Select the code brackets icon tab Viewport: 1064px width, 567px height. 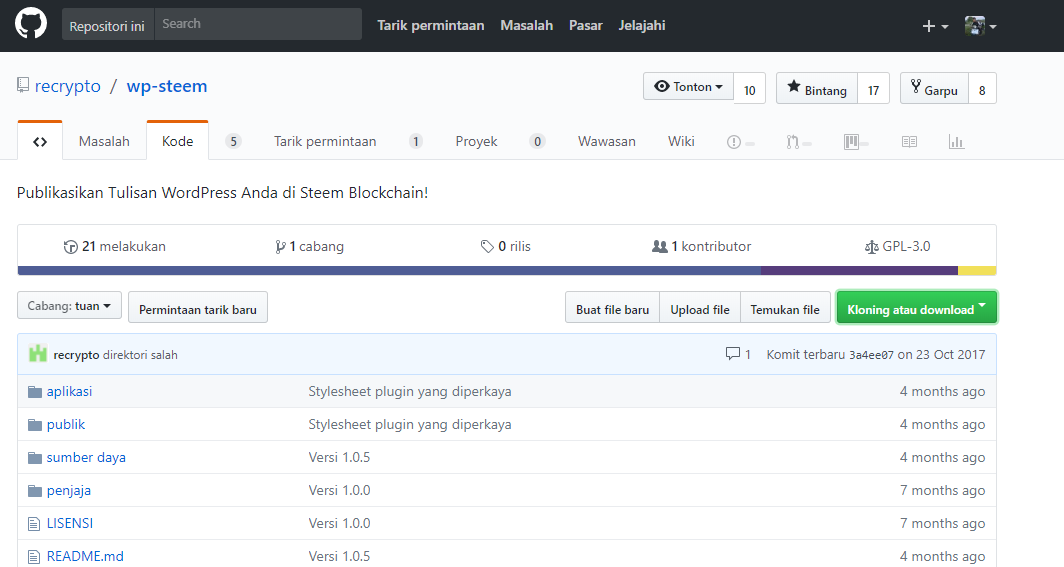(x=40, y=142)
